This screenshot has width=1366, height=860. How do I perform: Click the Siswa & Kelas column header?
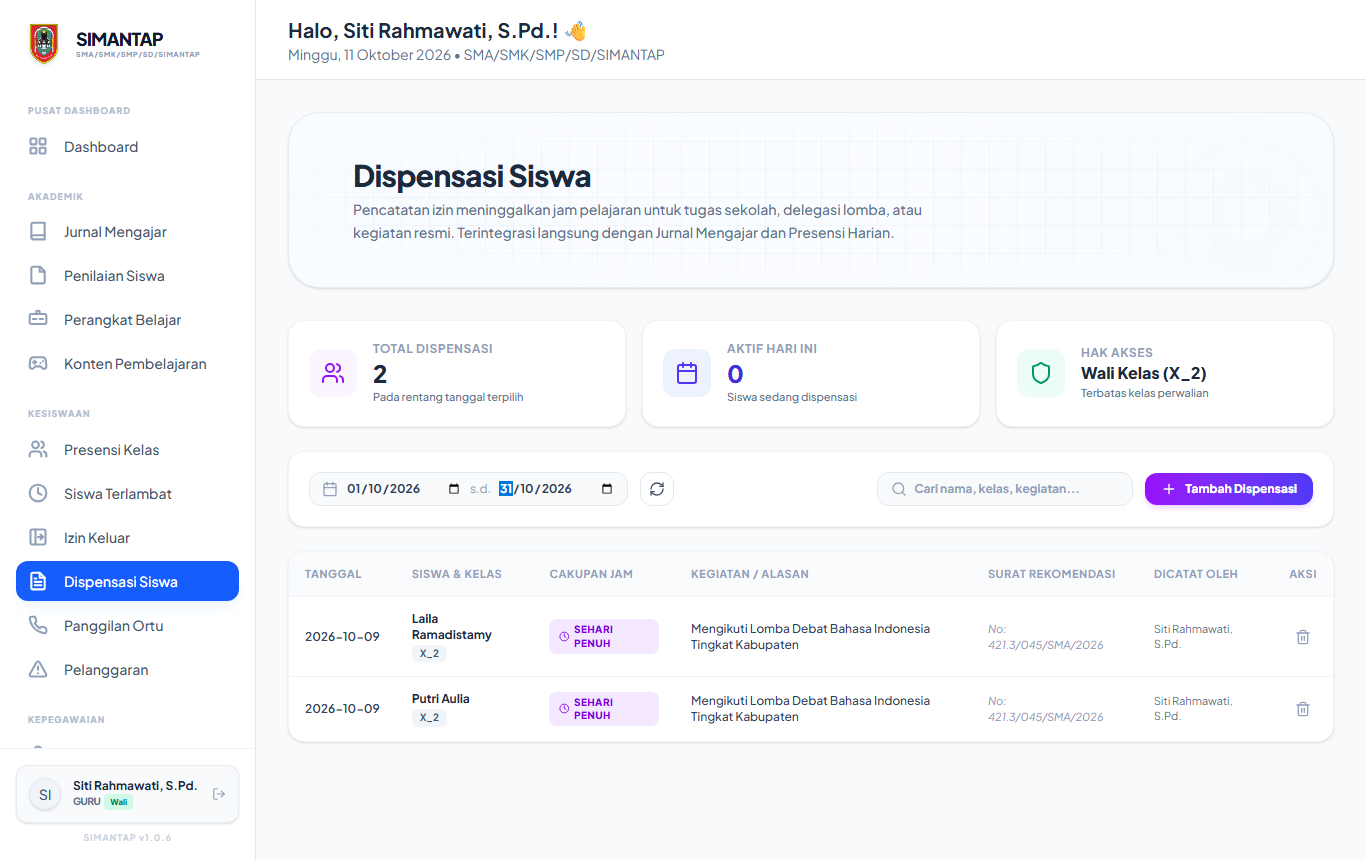457,574
